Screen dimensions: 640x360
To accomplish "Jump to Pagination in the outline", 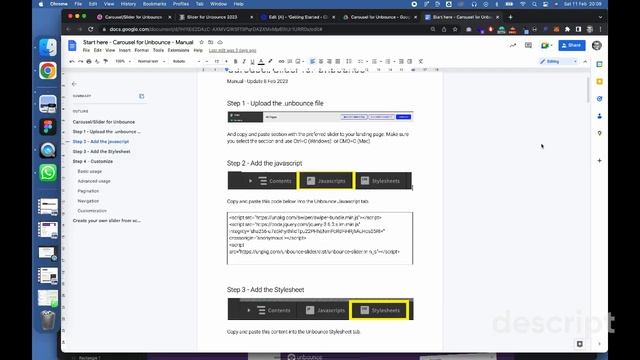I will tap(88, 191).
